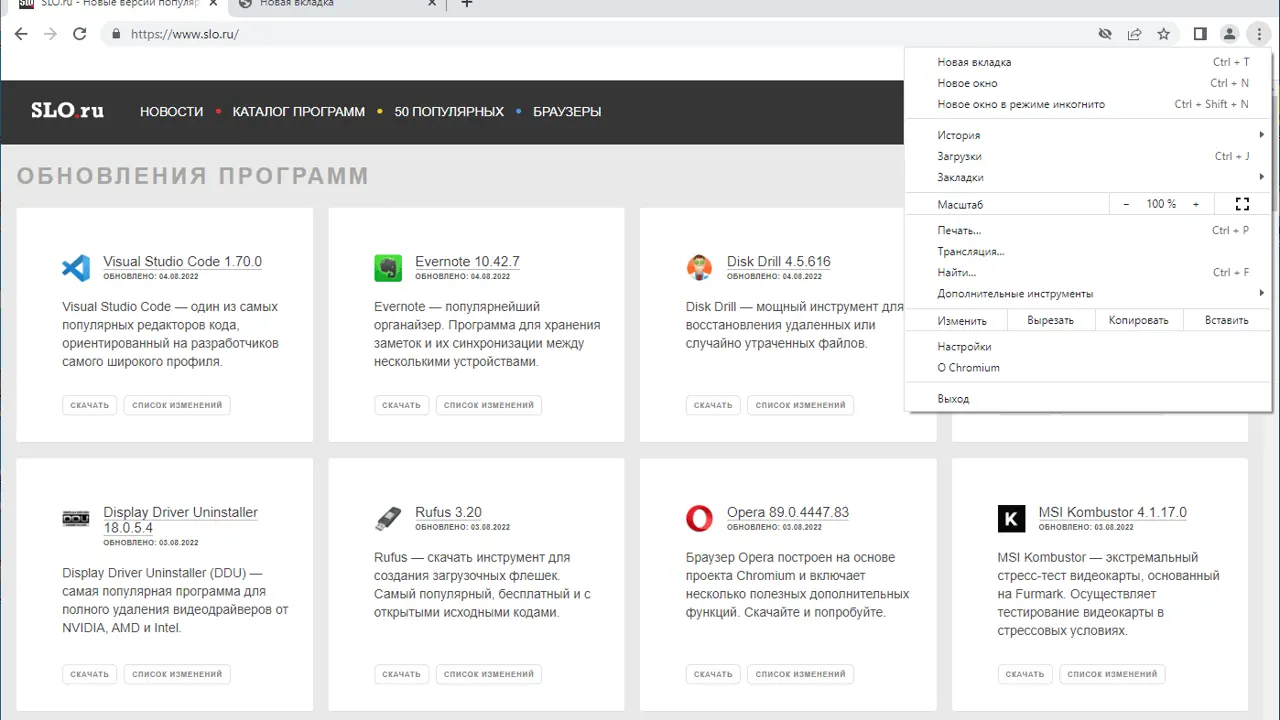Click the Visual Studio Code logo icon

(76, 268)
